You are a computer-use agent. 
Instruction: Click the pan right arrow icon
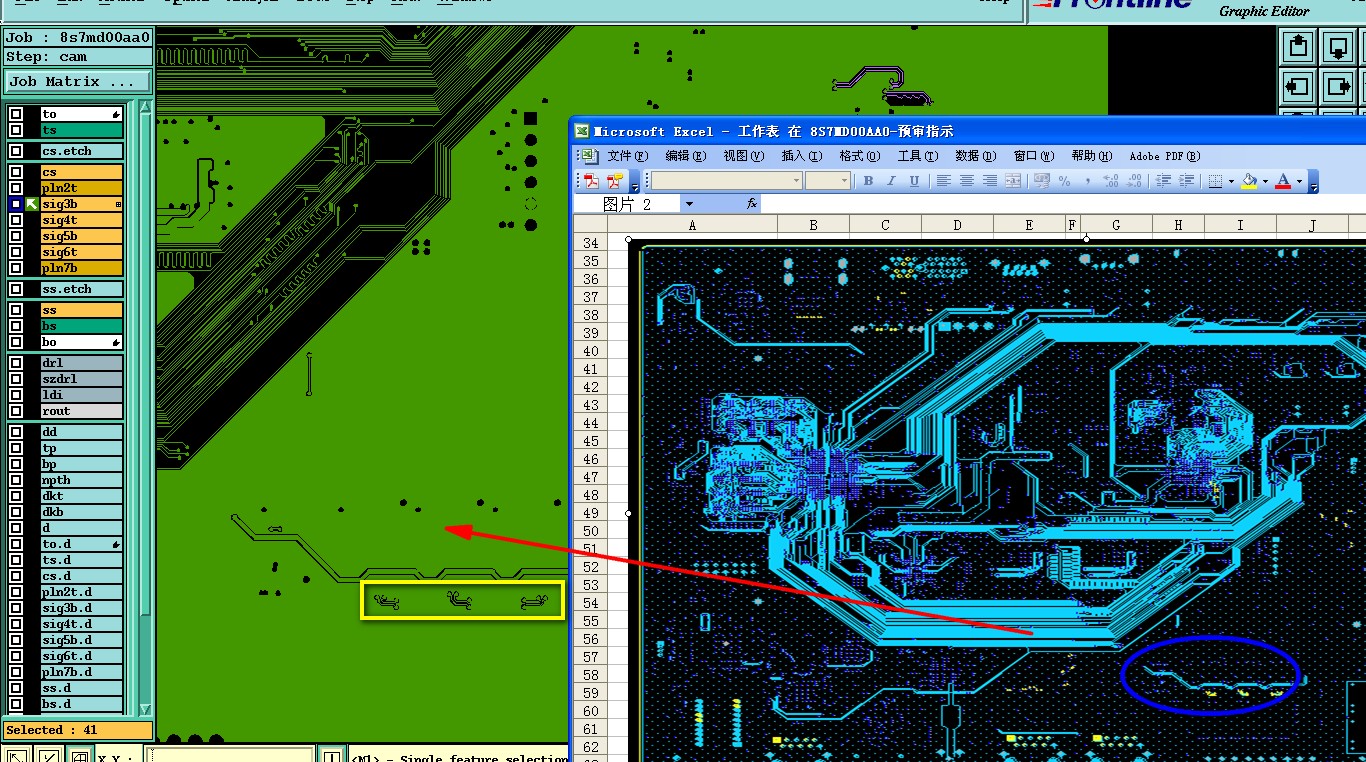[x=1338, y=86]
